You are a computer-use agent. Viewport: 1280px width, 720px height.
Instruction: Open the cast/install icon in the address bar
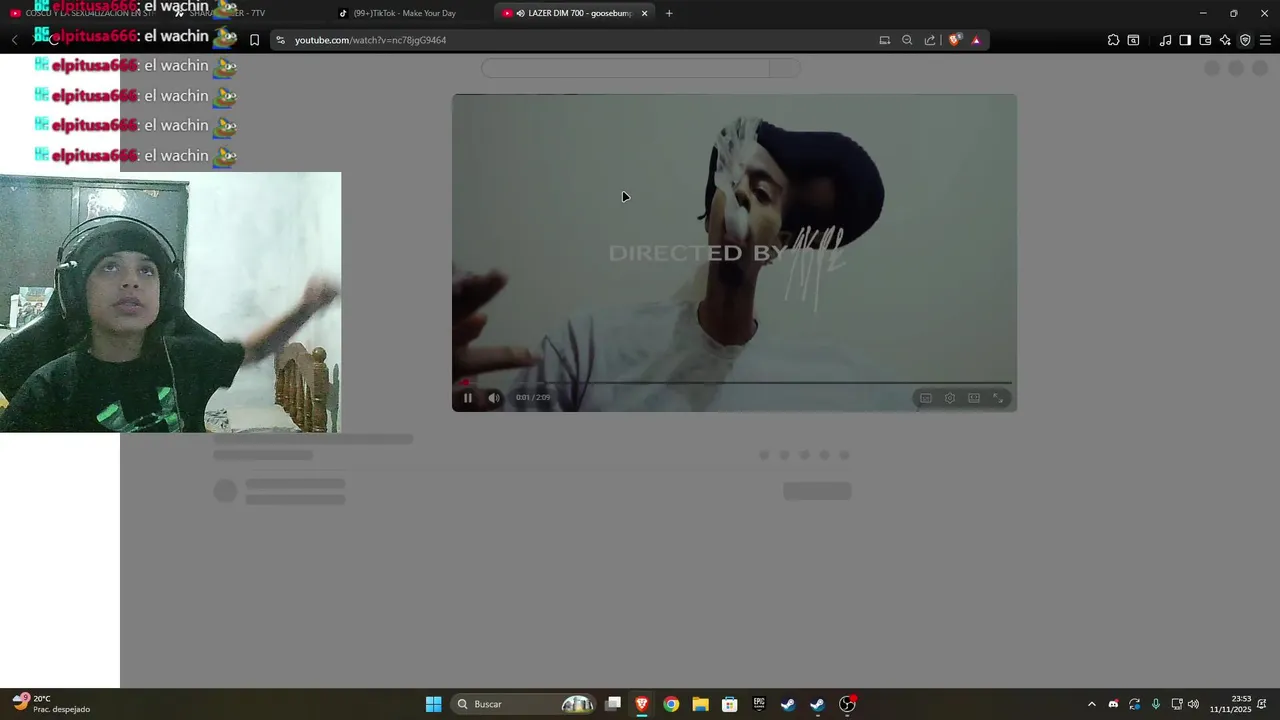click(x=884, y=40)
